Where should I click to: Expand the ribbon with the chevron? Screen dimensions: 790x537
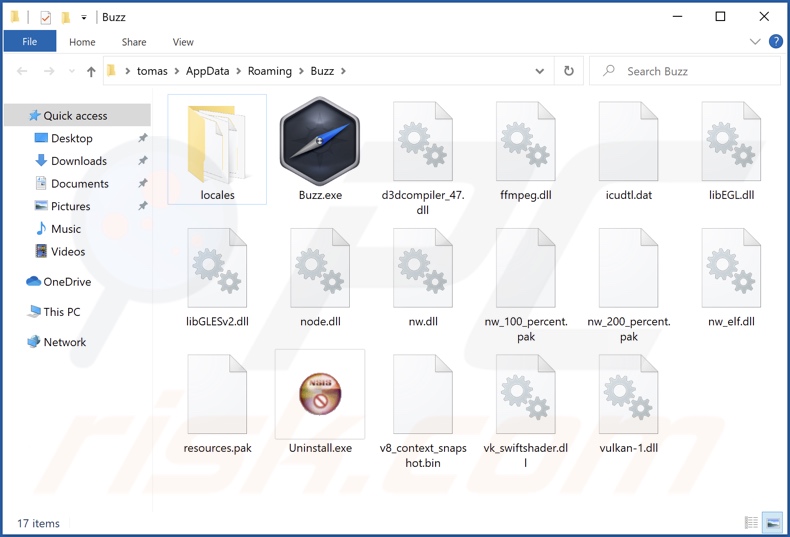755,42
